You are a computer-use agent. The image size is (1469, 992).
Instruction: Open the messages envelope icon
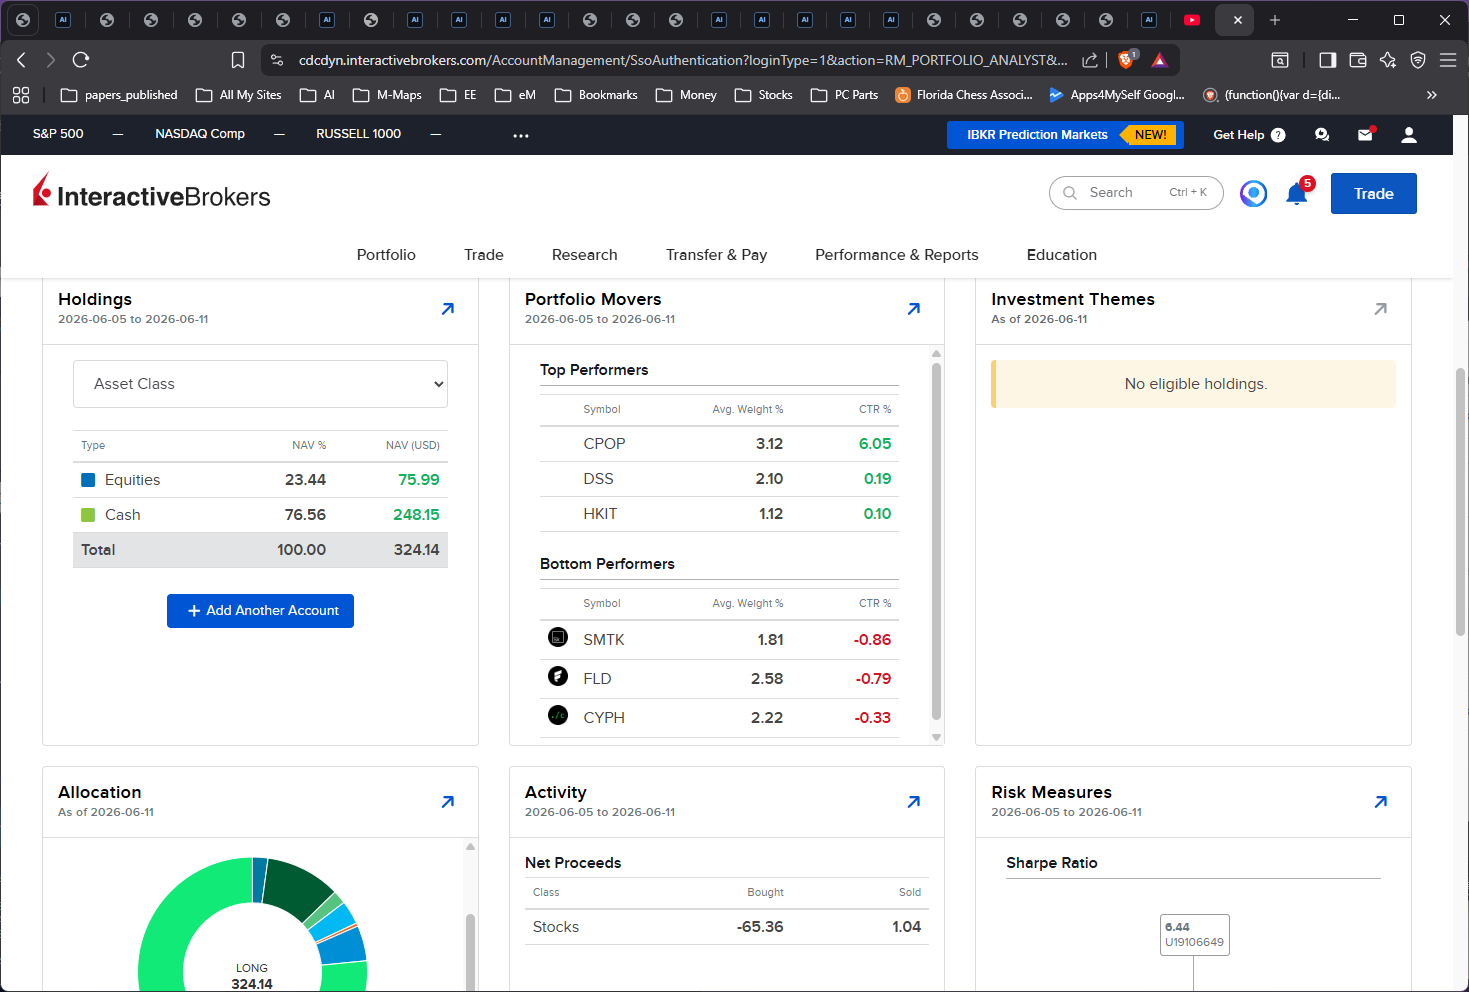tap(1365, 135)
